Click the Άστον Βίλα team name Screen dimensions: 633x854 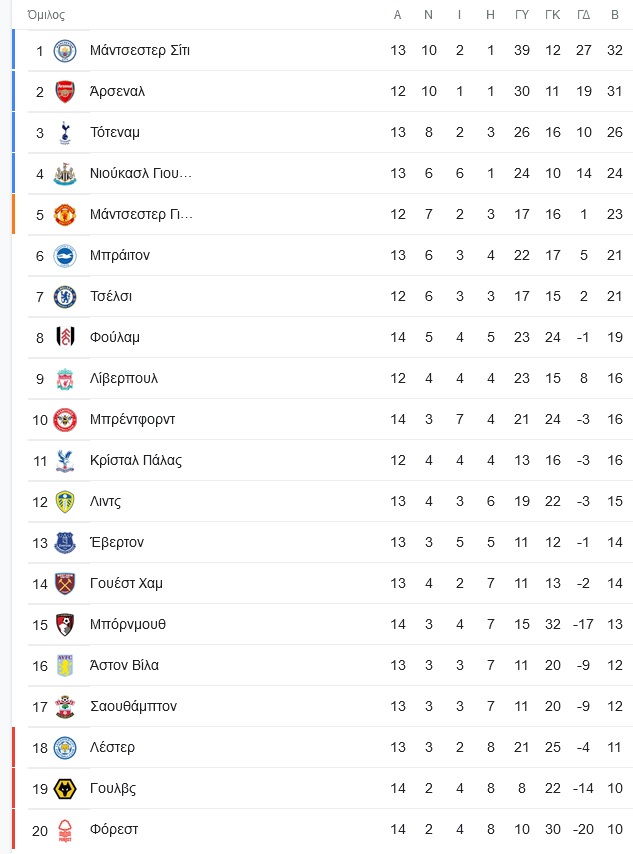point(124,665)
